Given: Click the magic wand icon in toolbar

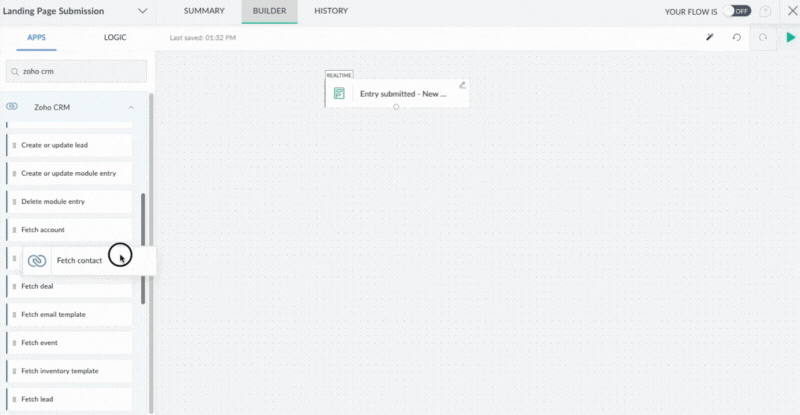Looking at the screenshot, I should pos(710,37).
